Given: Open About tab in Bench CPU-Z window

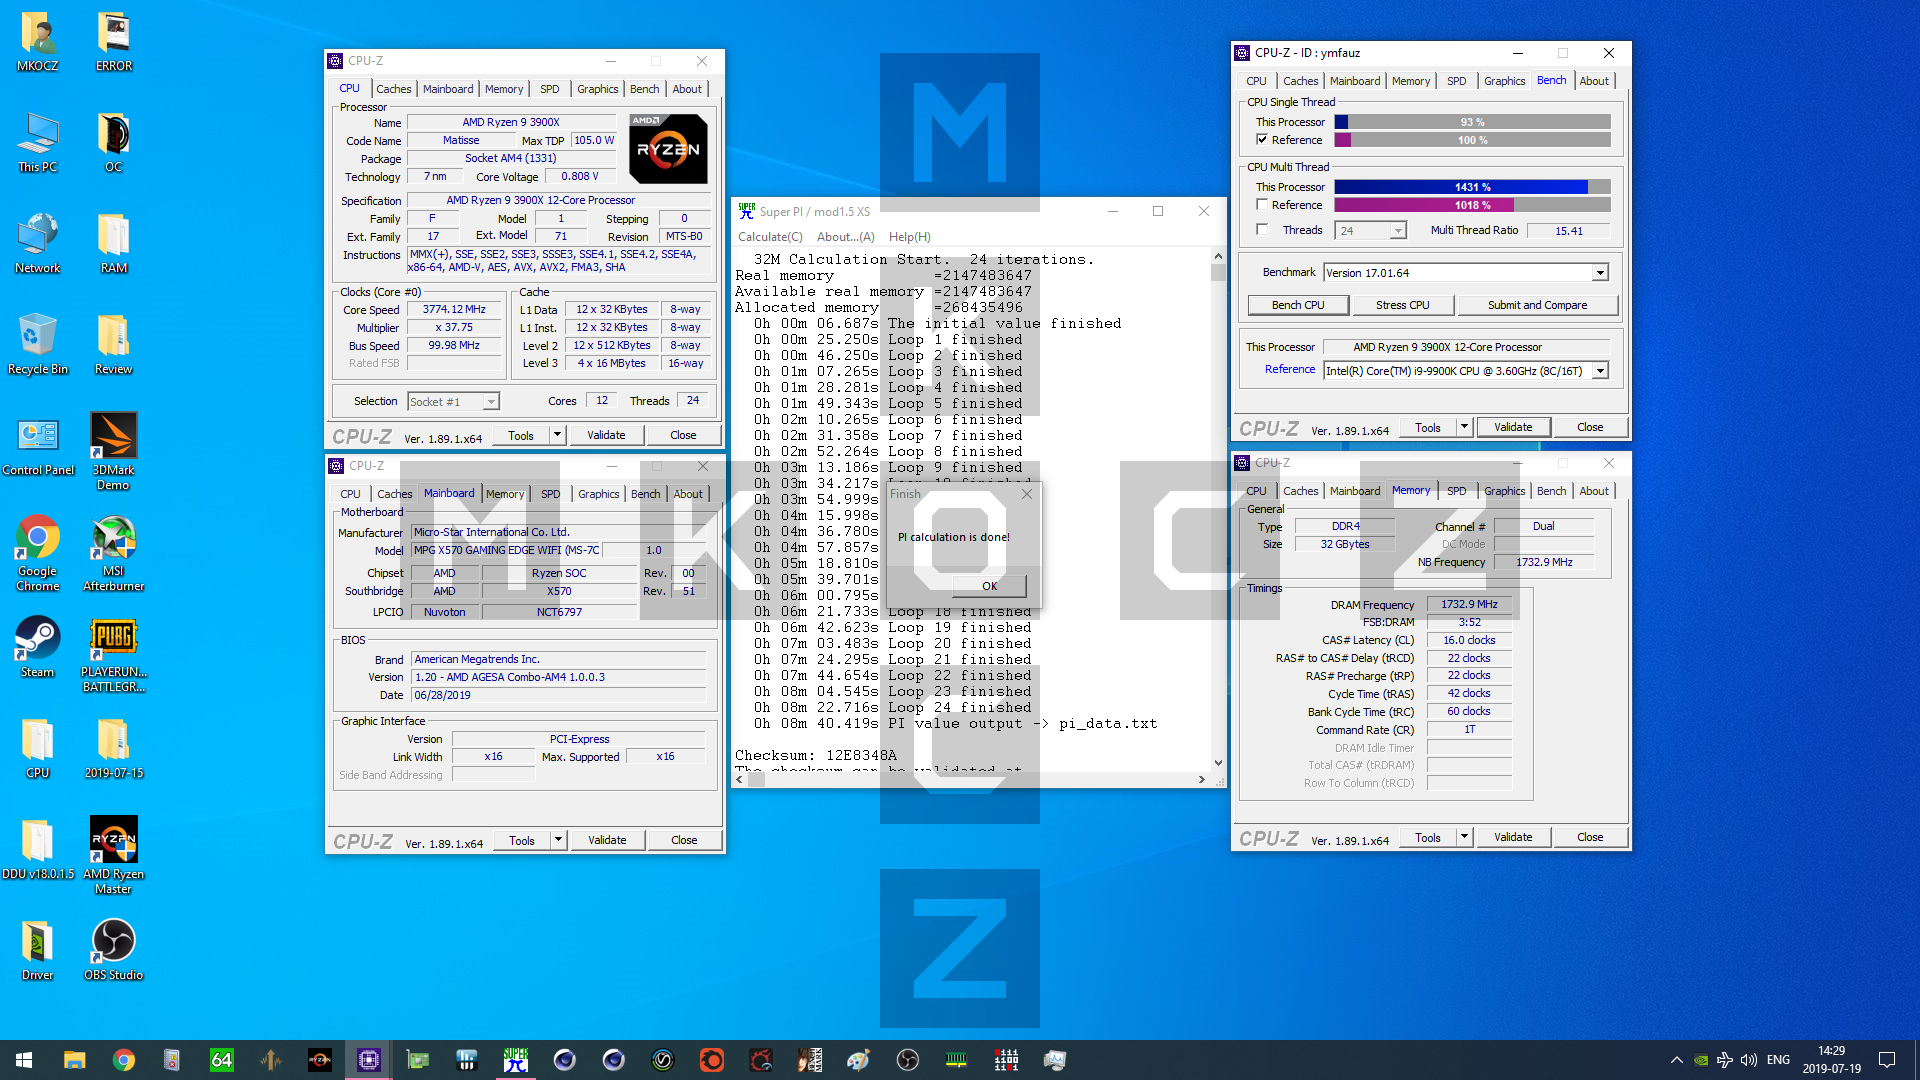Looking at the screenshot, I should click(x=1594, y=81).
